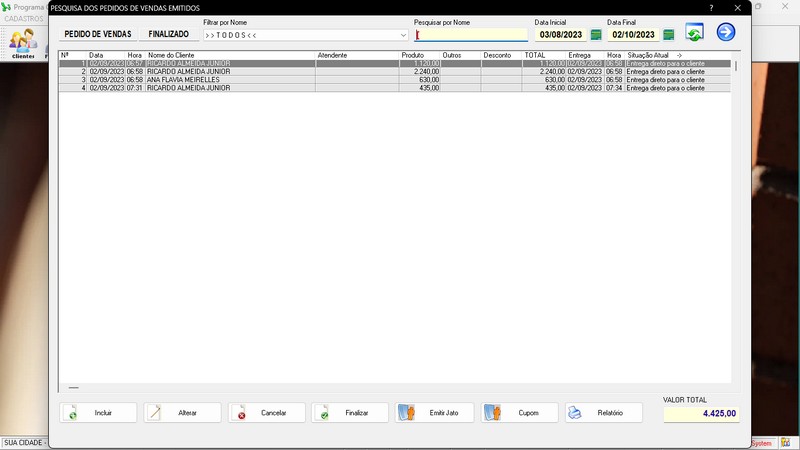Click the Outros column header

pos(461,55)
